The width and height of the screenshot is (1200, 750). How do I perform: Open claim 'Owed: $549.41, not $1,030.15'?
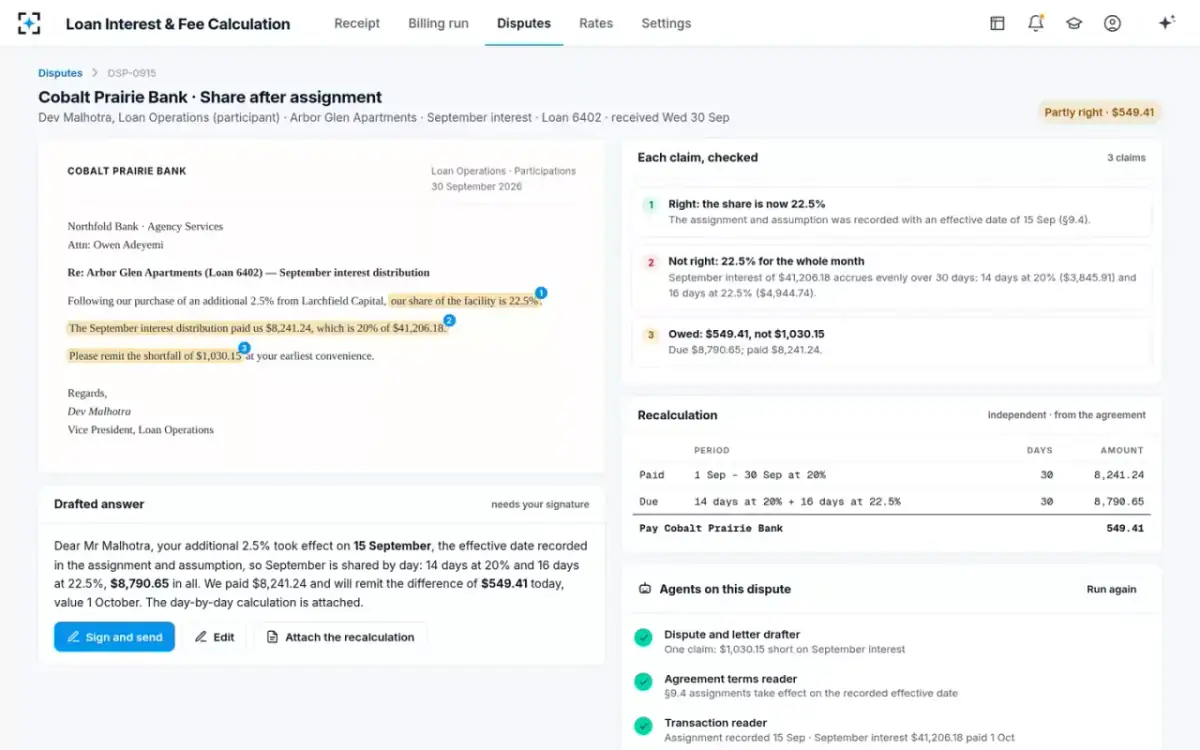tap(891, 342)
